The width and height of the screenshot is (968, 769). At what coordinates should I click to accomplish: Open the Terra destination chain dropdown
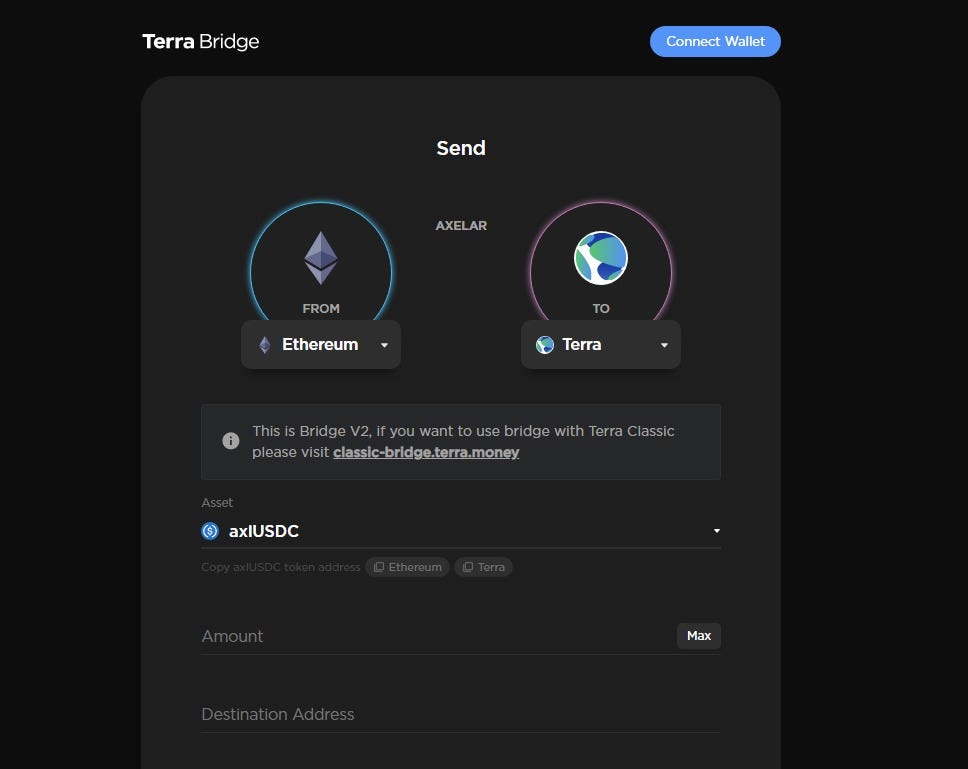coord(601,344)
